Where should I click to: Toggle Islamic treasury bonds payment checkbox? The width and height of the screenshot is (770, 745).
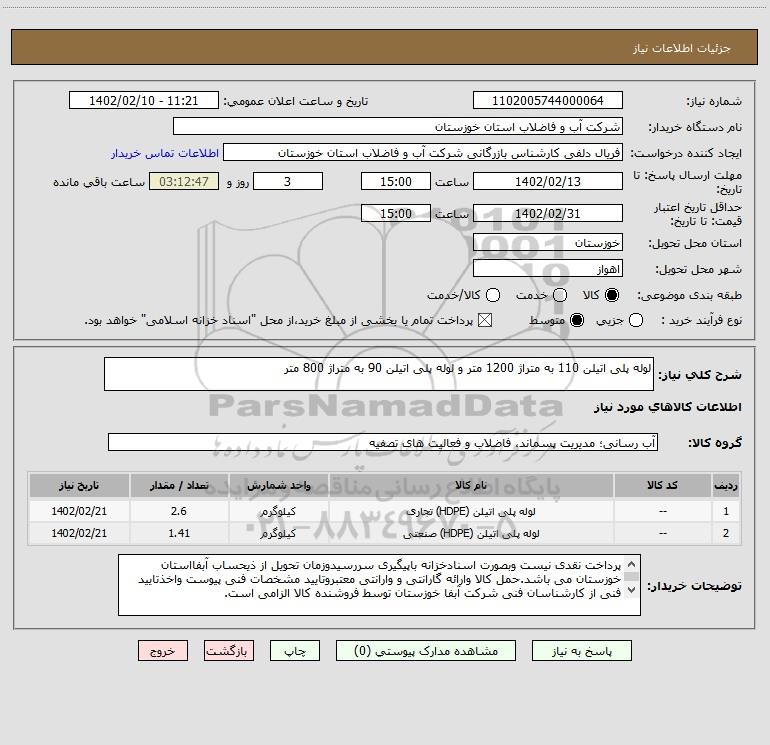(x=485, y=321)
